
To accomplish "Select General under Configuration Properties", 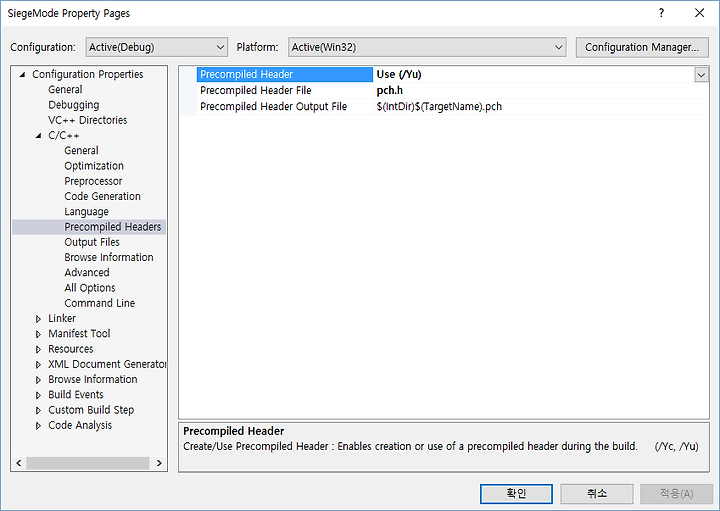I will pos(65,90).
